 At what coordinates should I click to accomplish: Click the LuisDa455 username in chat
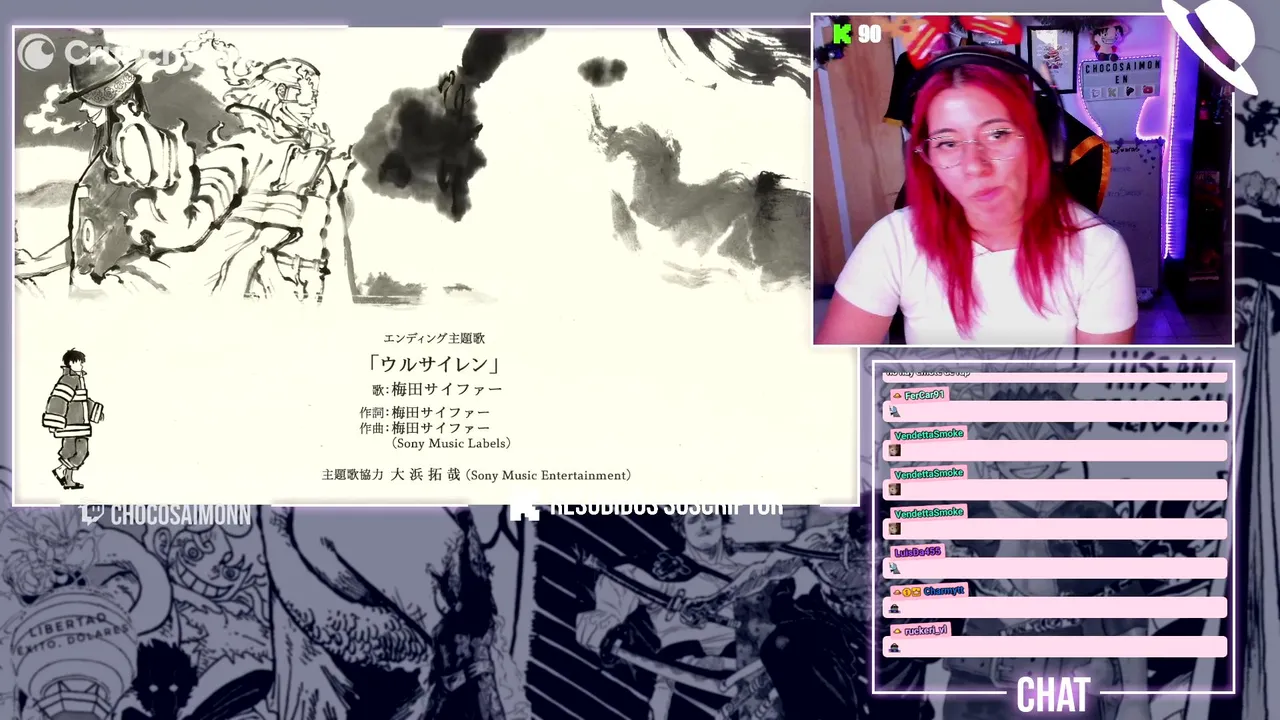pyautogui.click(x=917, y=552)
